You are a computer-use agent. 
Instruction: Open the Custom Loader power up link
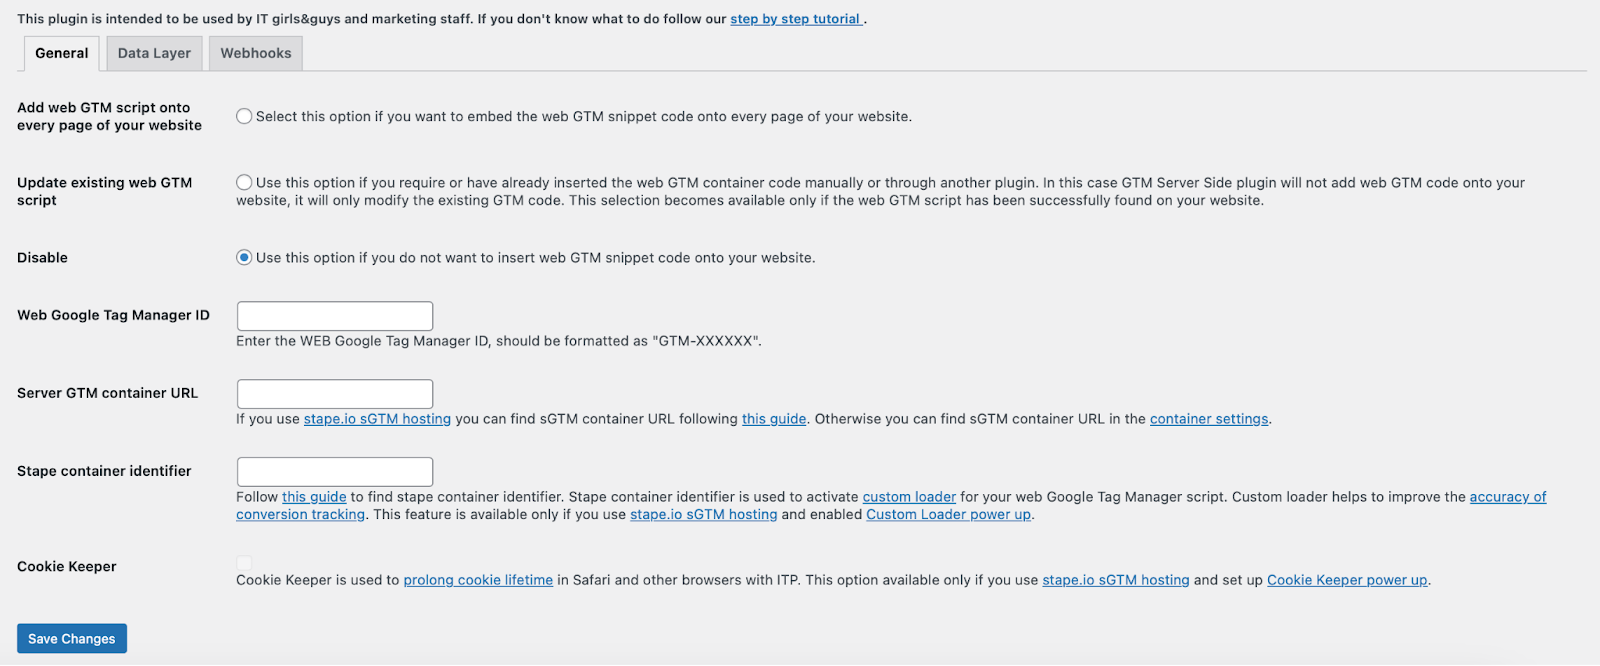(947, 514)
